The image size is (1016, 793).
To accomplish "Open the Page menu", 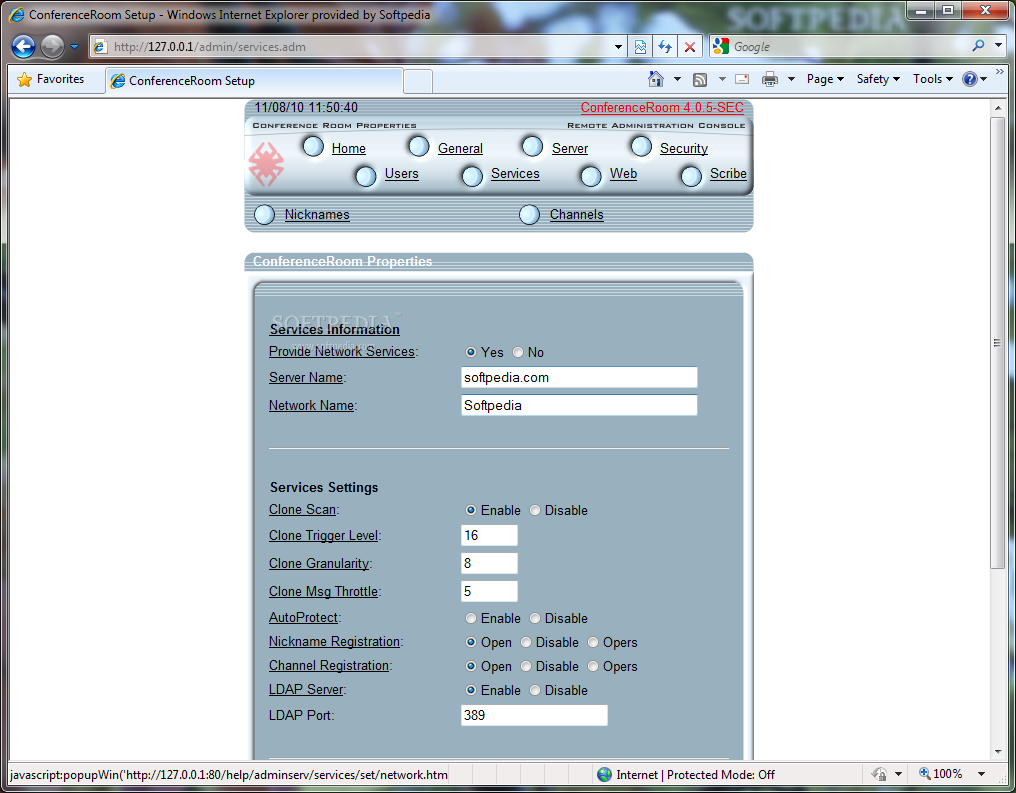I will tap(825, 79).
